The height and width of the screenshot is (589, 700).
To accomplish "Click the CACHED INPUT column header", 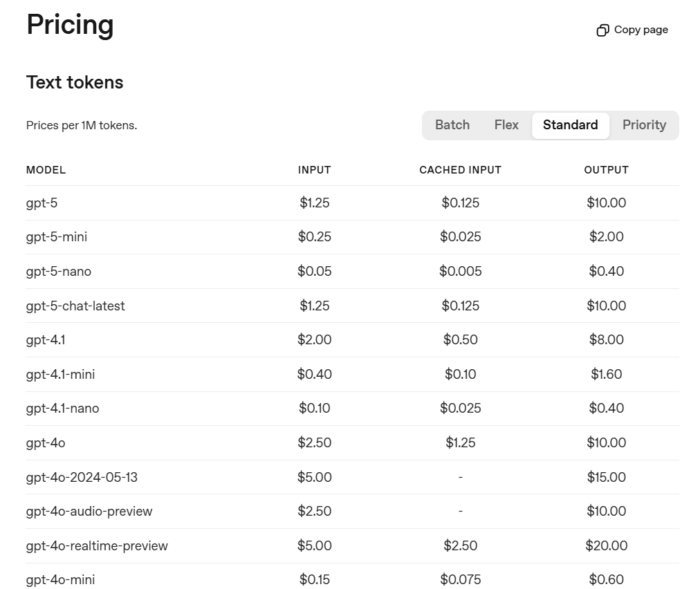I will 460,170.
